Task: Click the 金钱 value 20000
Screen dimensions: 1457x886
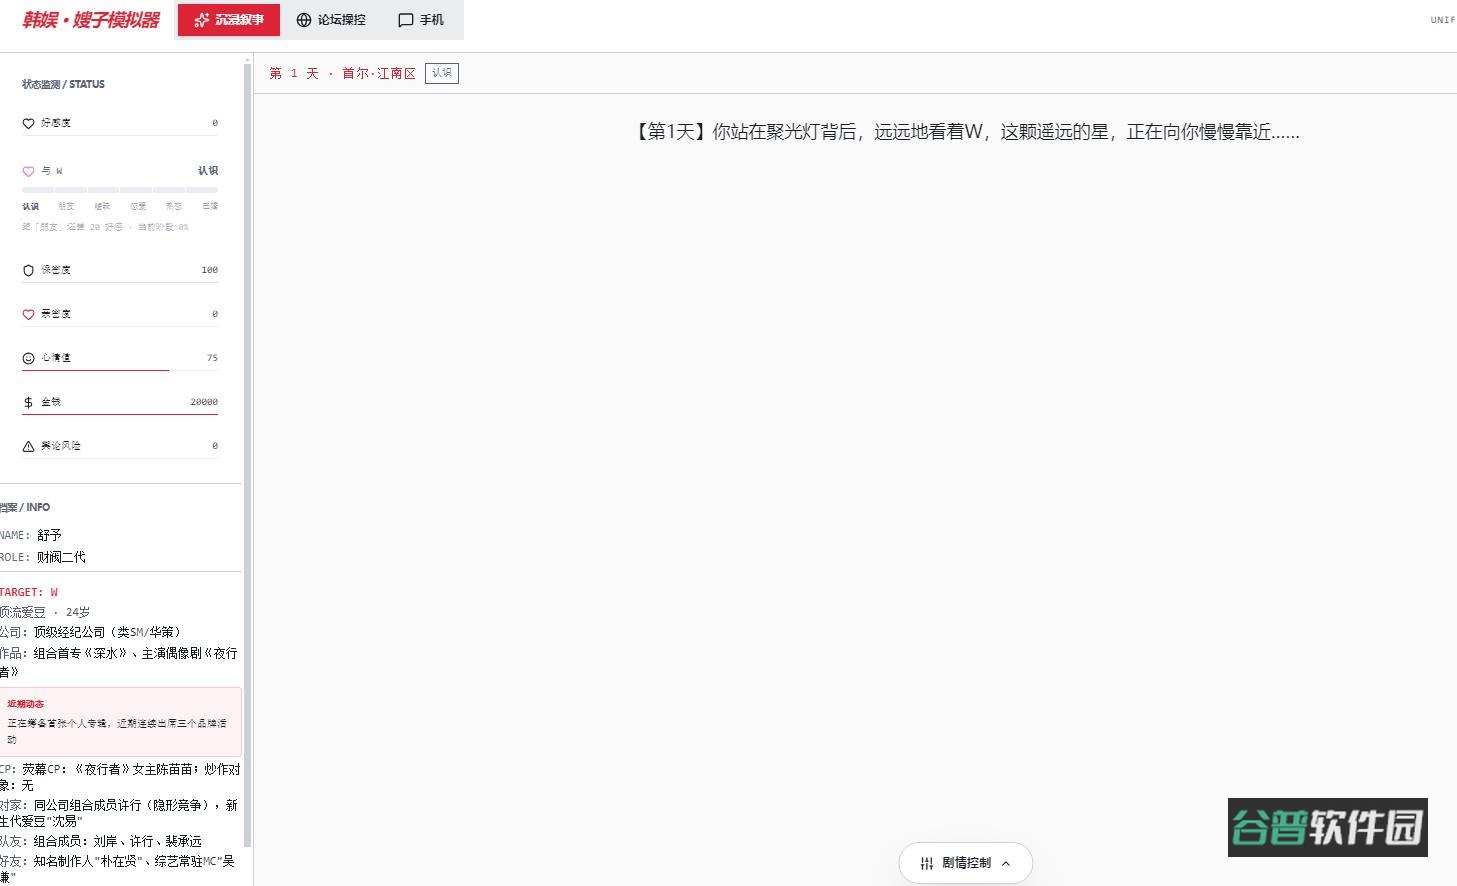Action: click(204, 402)
